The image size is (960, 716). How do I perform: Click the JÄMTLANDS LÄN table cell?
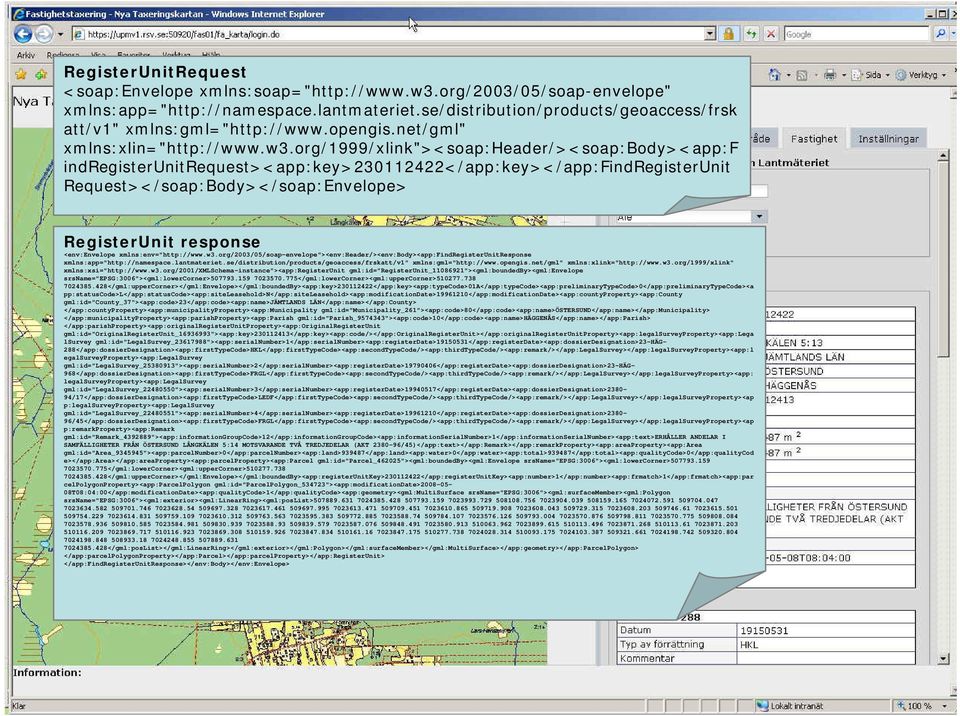coord(840,356)
